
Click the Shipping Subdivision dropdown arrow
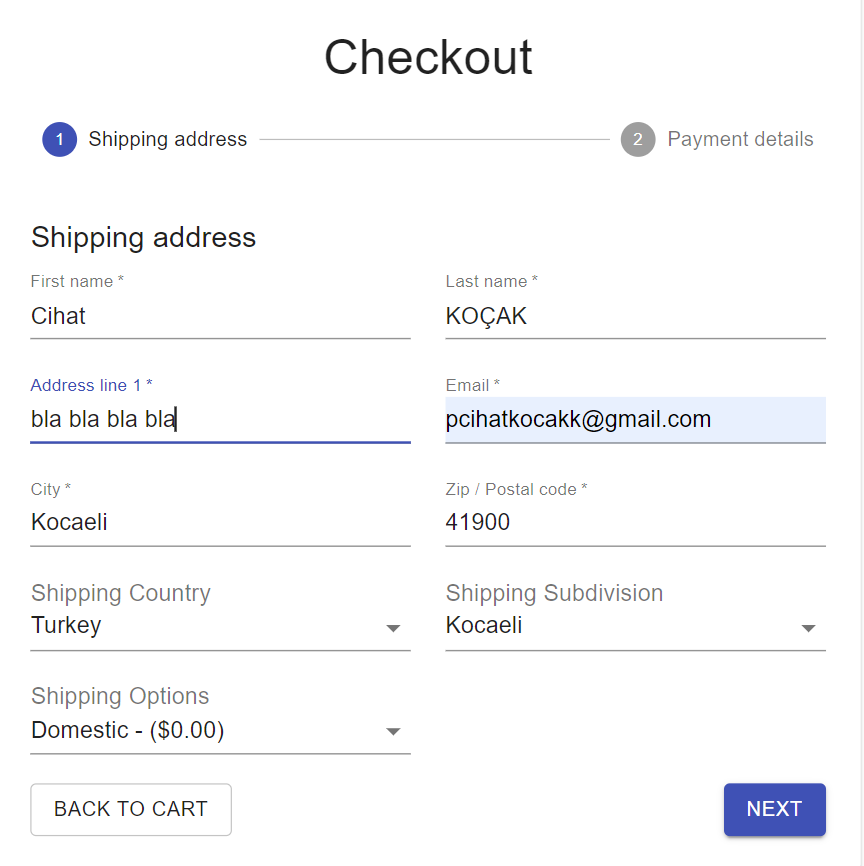tap(808, 628)
